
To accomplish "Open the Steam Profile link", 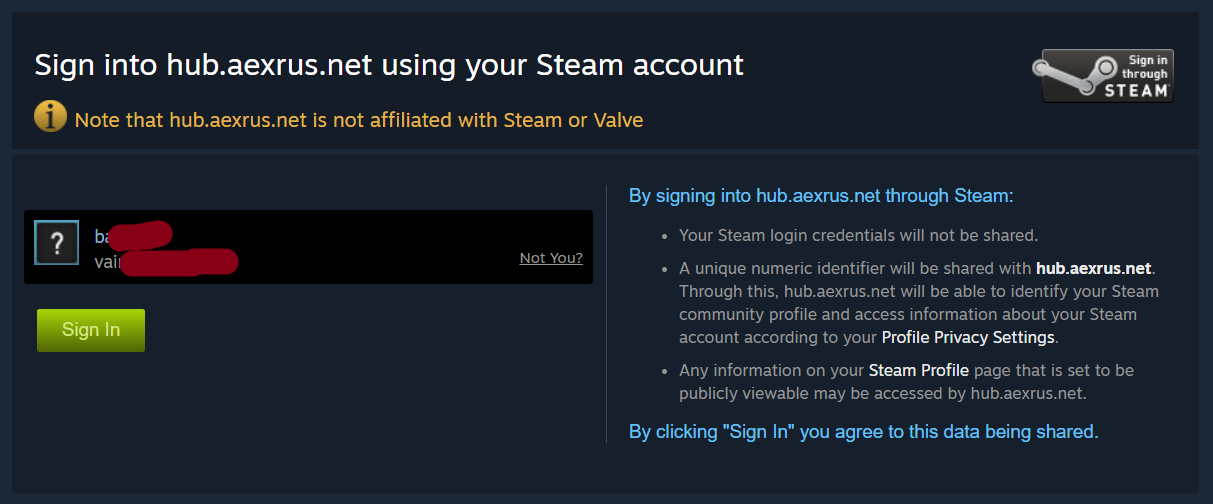I will 919,370.
